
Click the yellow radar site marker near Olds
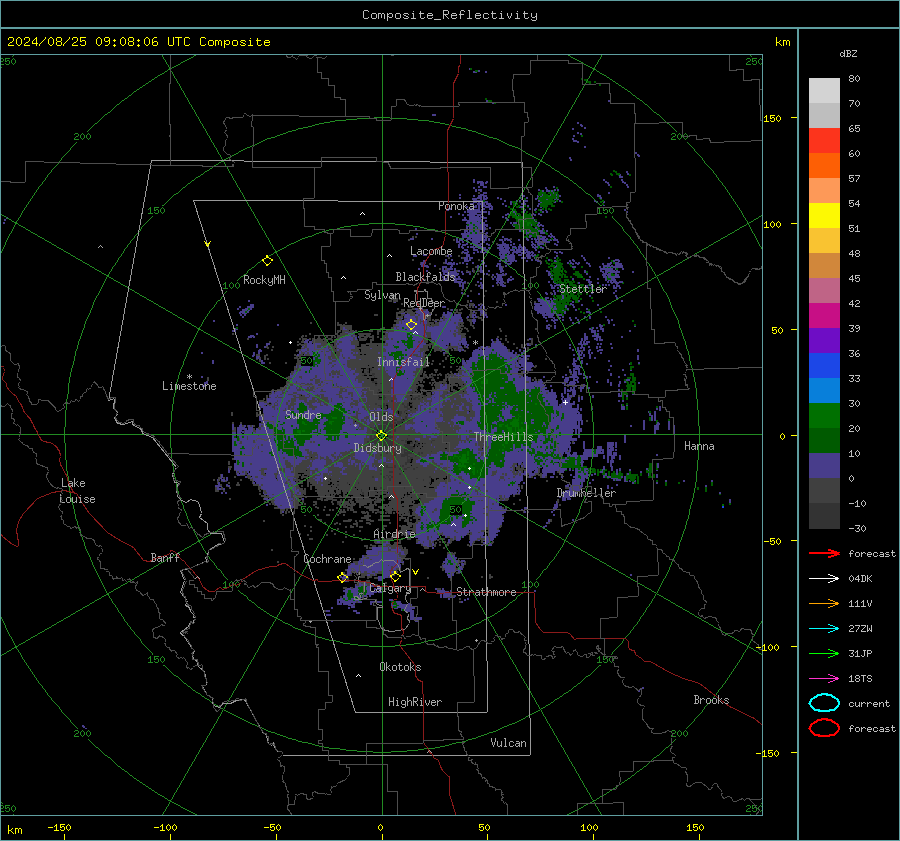[x=382, y=436]
